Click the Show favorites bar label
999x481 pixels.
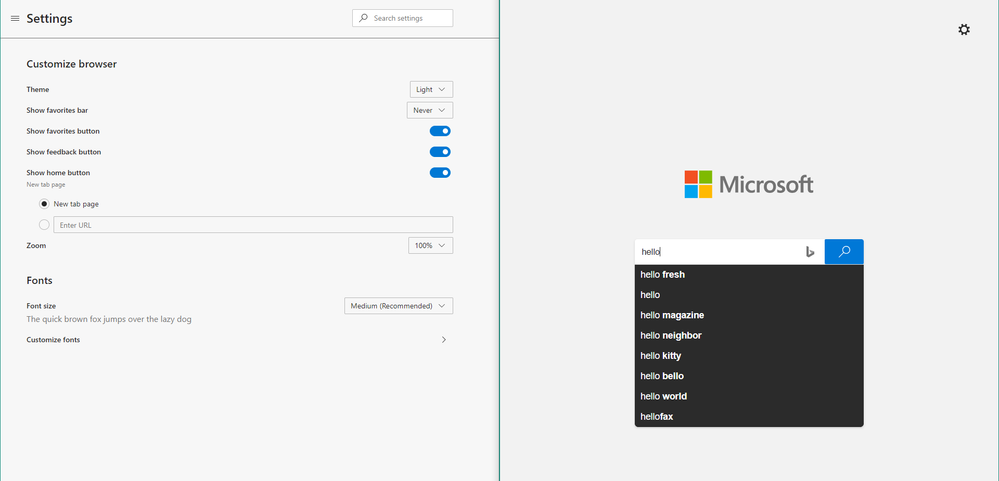tap(57, 110)
